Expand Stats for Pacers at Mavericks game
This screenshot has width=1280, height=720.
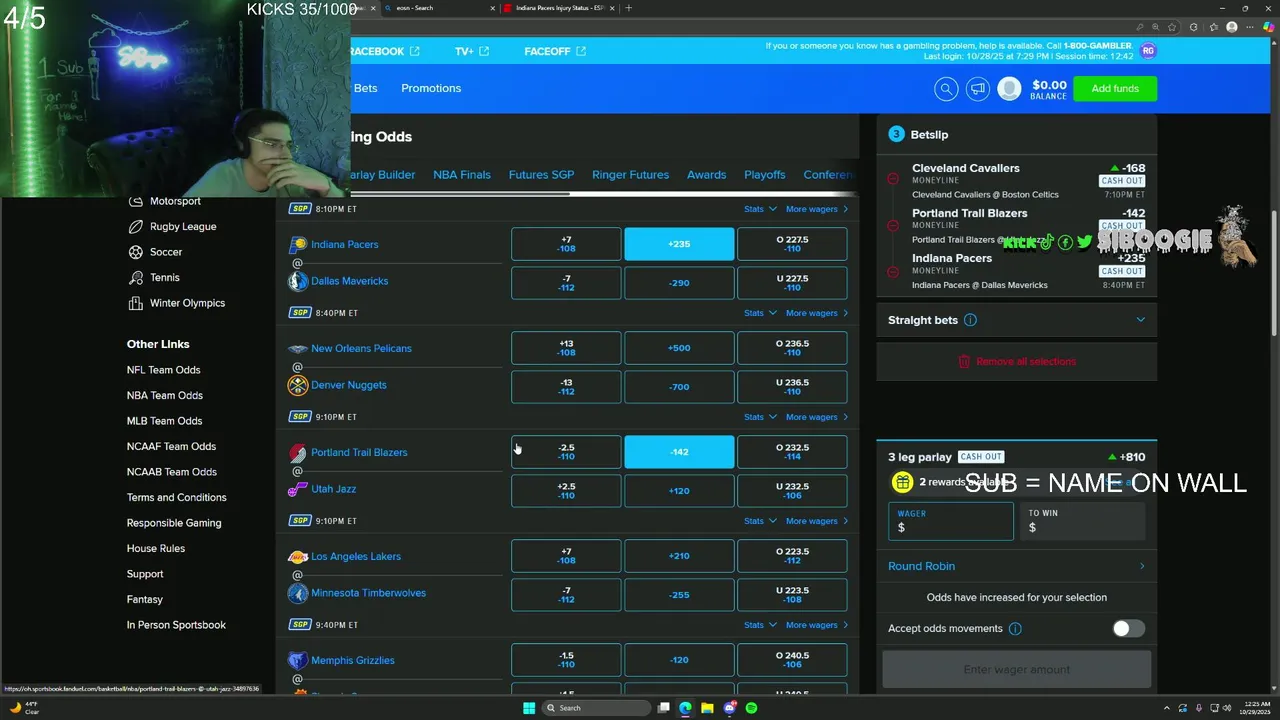point(760,313)
